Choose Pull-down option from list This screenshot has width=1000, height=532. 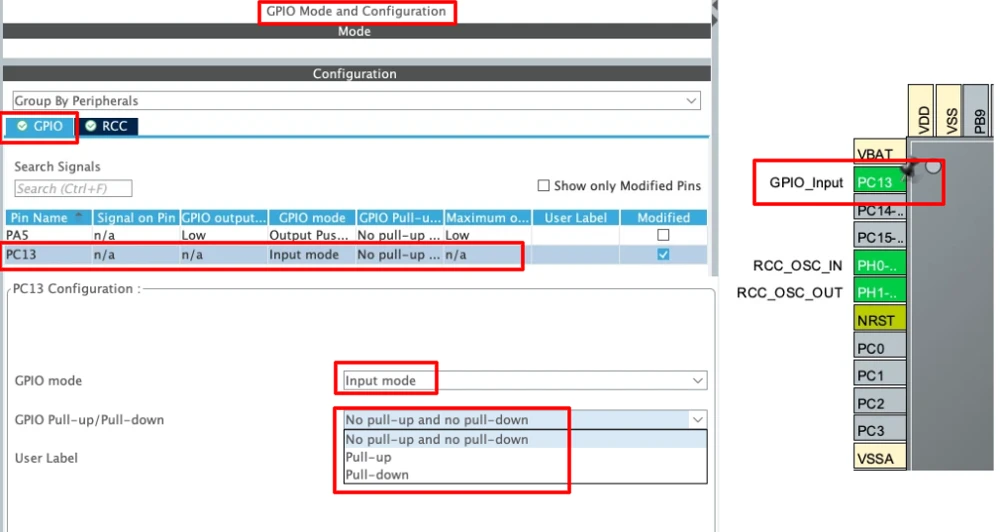click(525, 475)
